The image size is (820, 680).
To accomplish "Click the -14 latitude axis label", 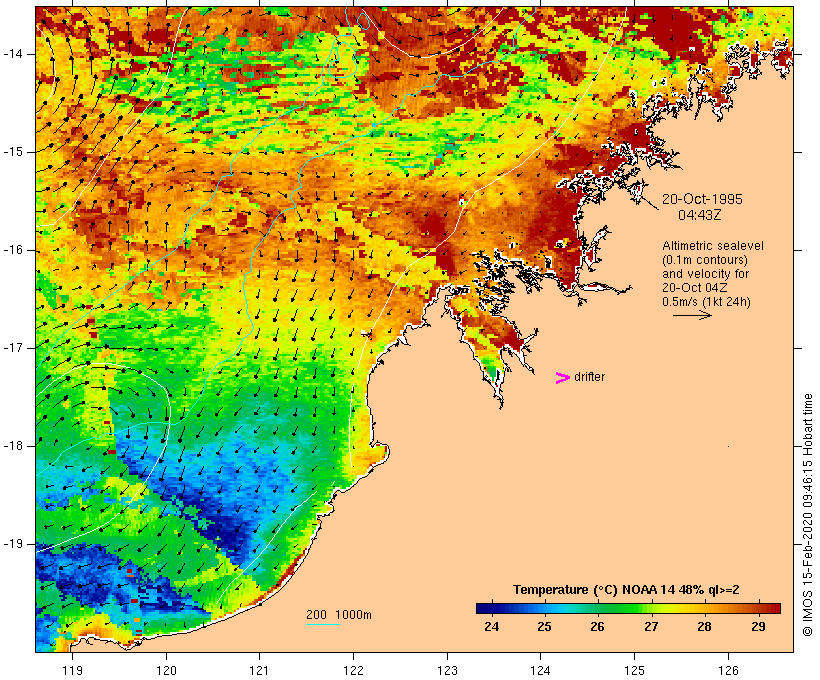I will tap(12, 54).
